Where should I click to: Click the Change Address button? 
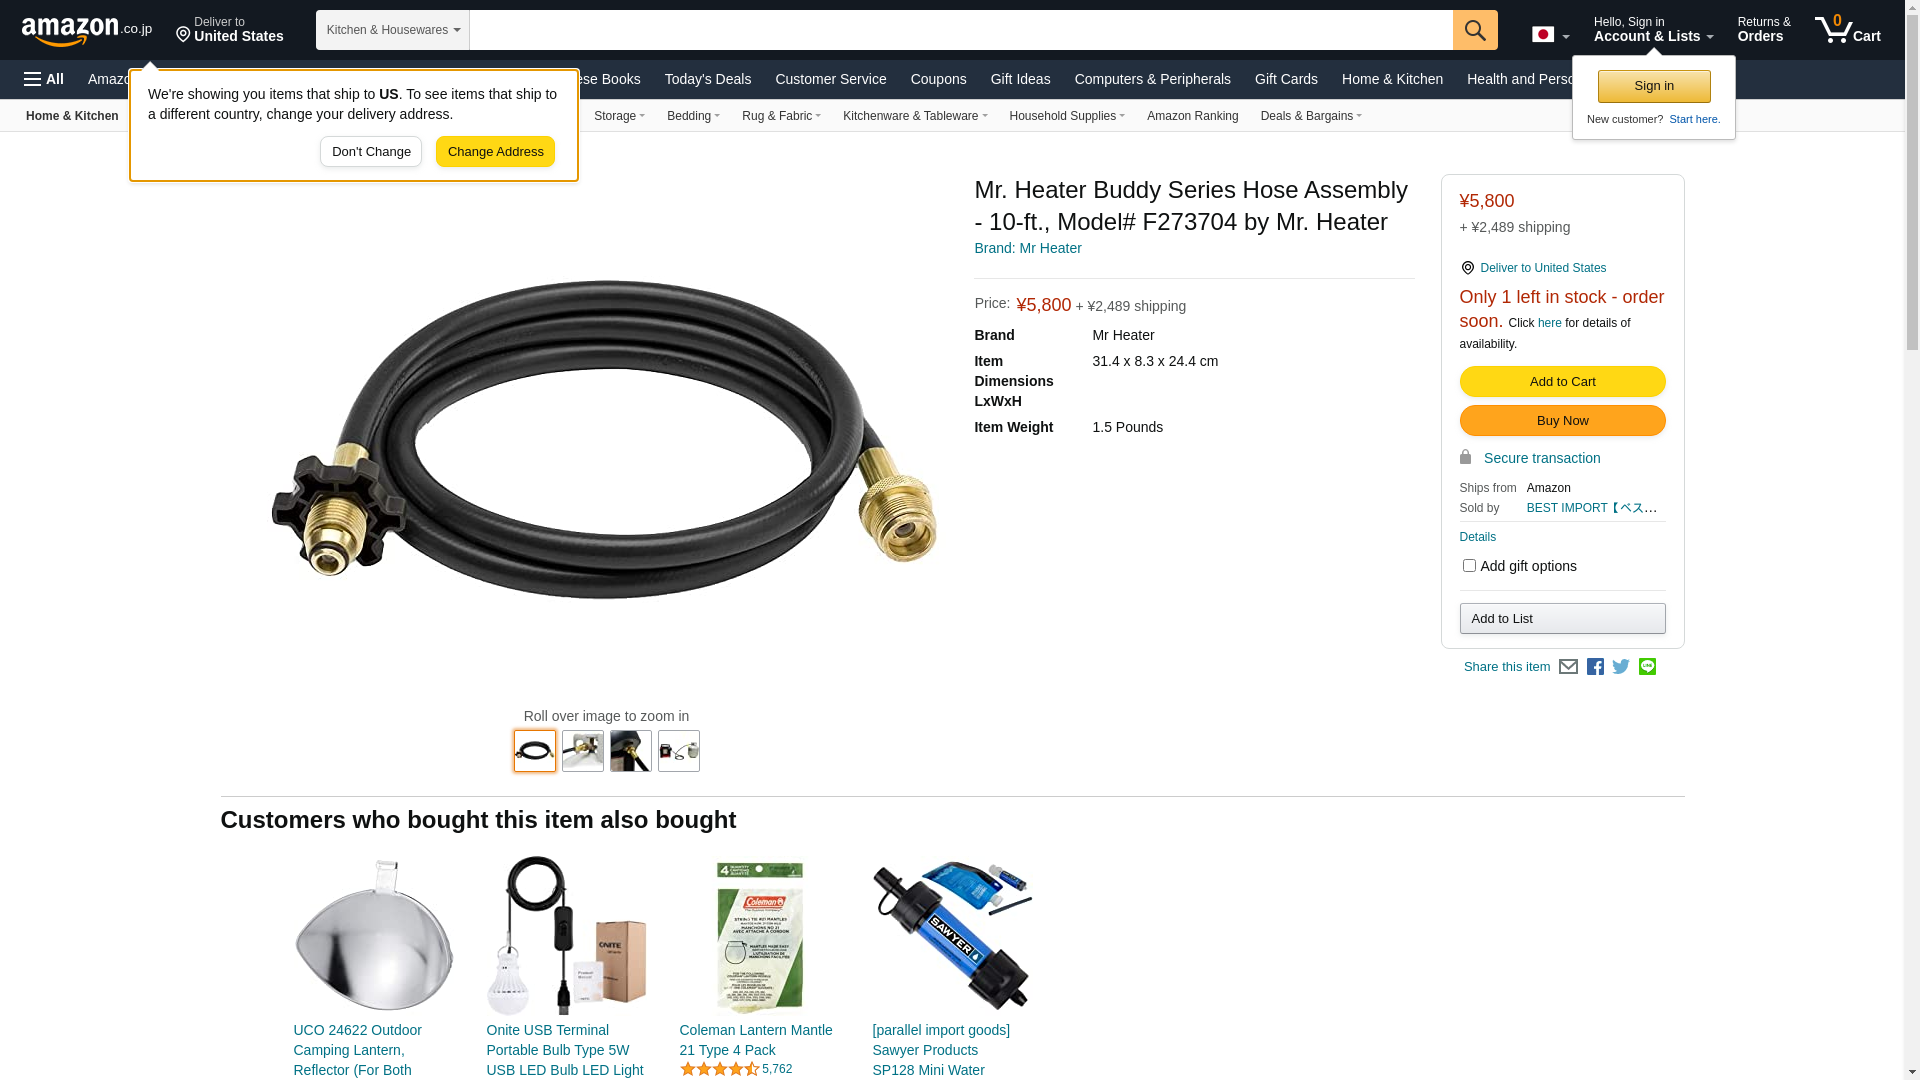495,152
